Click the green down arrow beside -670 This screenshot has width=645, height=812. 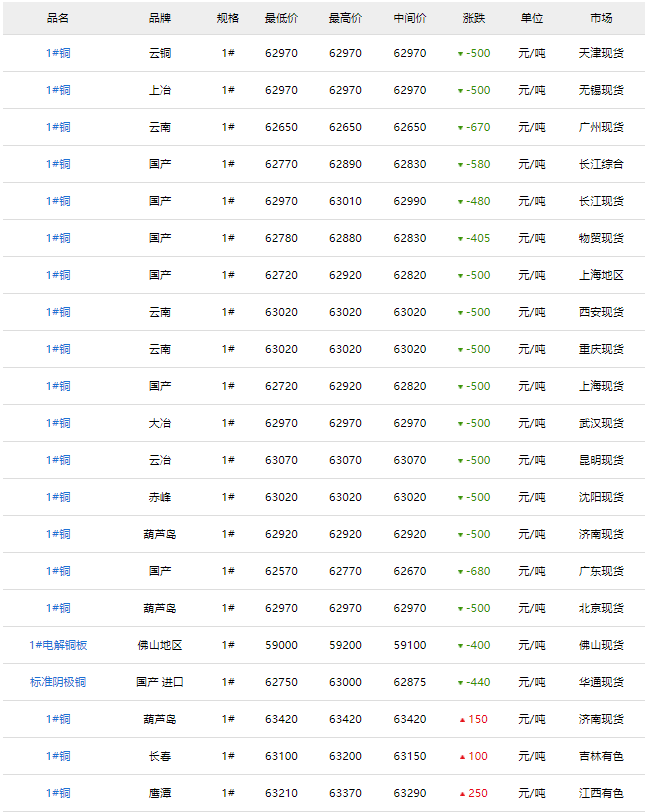[x=460, y=128]
